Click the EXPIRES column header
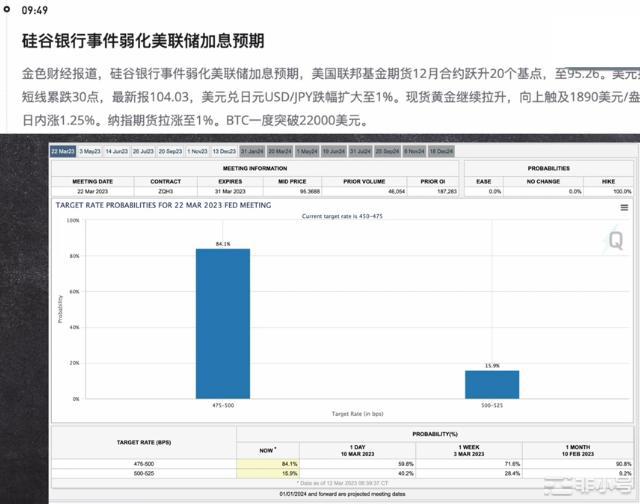The image size is (640, 504). click(230, 182)
